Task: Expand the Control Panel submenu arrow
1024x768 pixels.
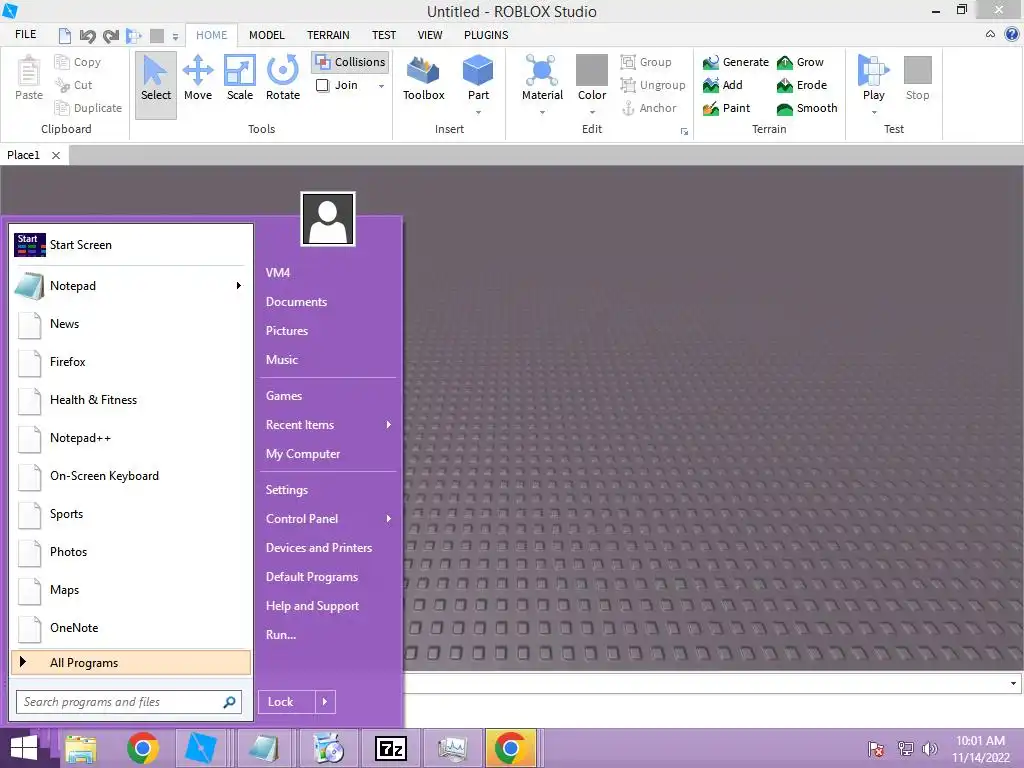Action: [389, 519]
